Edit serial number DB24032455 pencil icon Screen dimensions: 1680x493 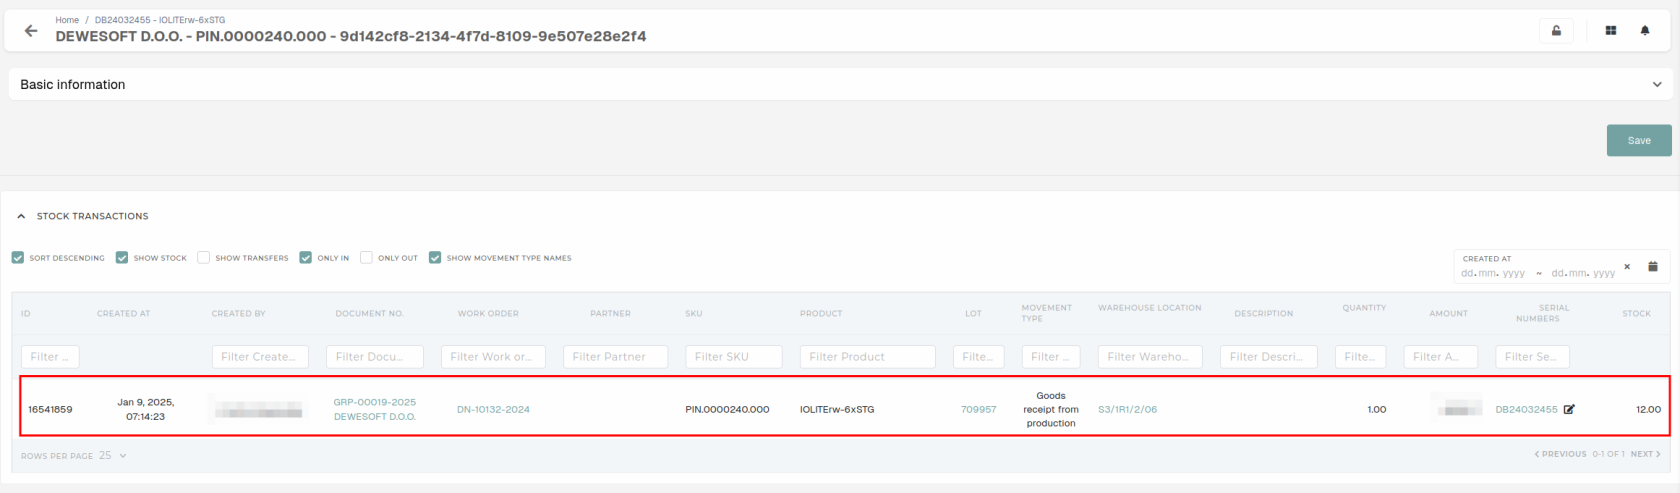click(1569, 409)
